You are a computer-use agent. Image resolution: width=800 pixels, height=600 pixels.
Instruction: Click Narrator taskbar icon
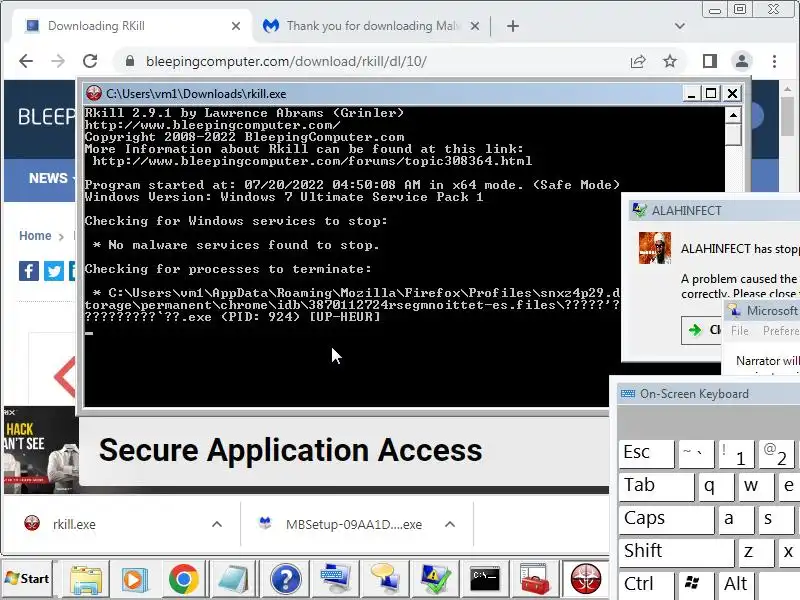[385, 579]
